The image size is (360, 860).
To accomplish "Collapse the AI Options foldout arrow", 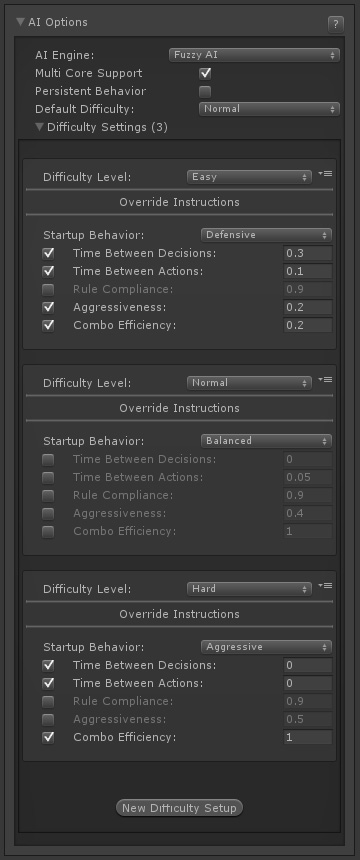I will [x=21, y=22].
